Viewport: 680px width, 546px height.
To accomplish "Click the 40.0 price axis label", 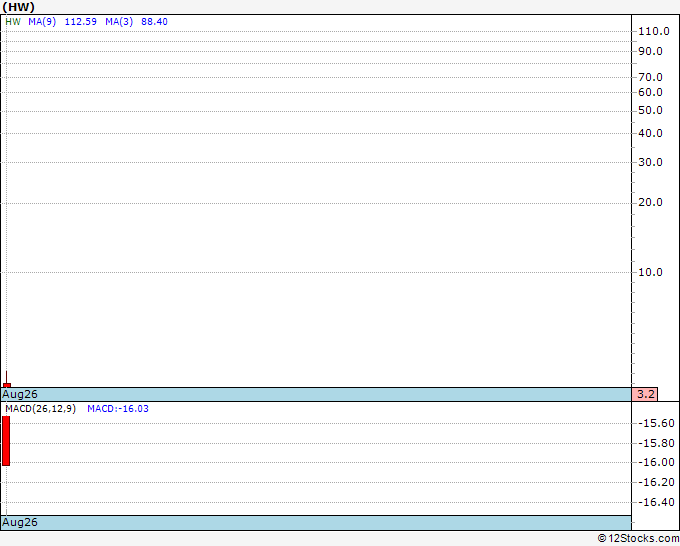I will pos(651,133).
